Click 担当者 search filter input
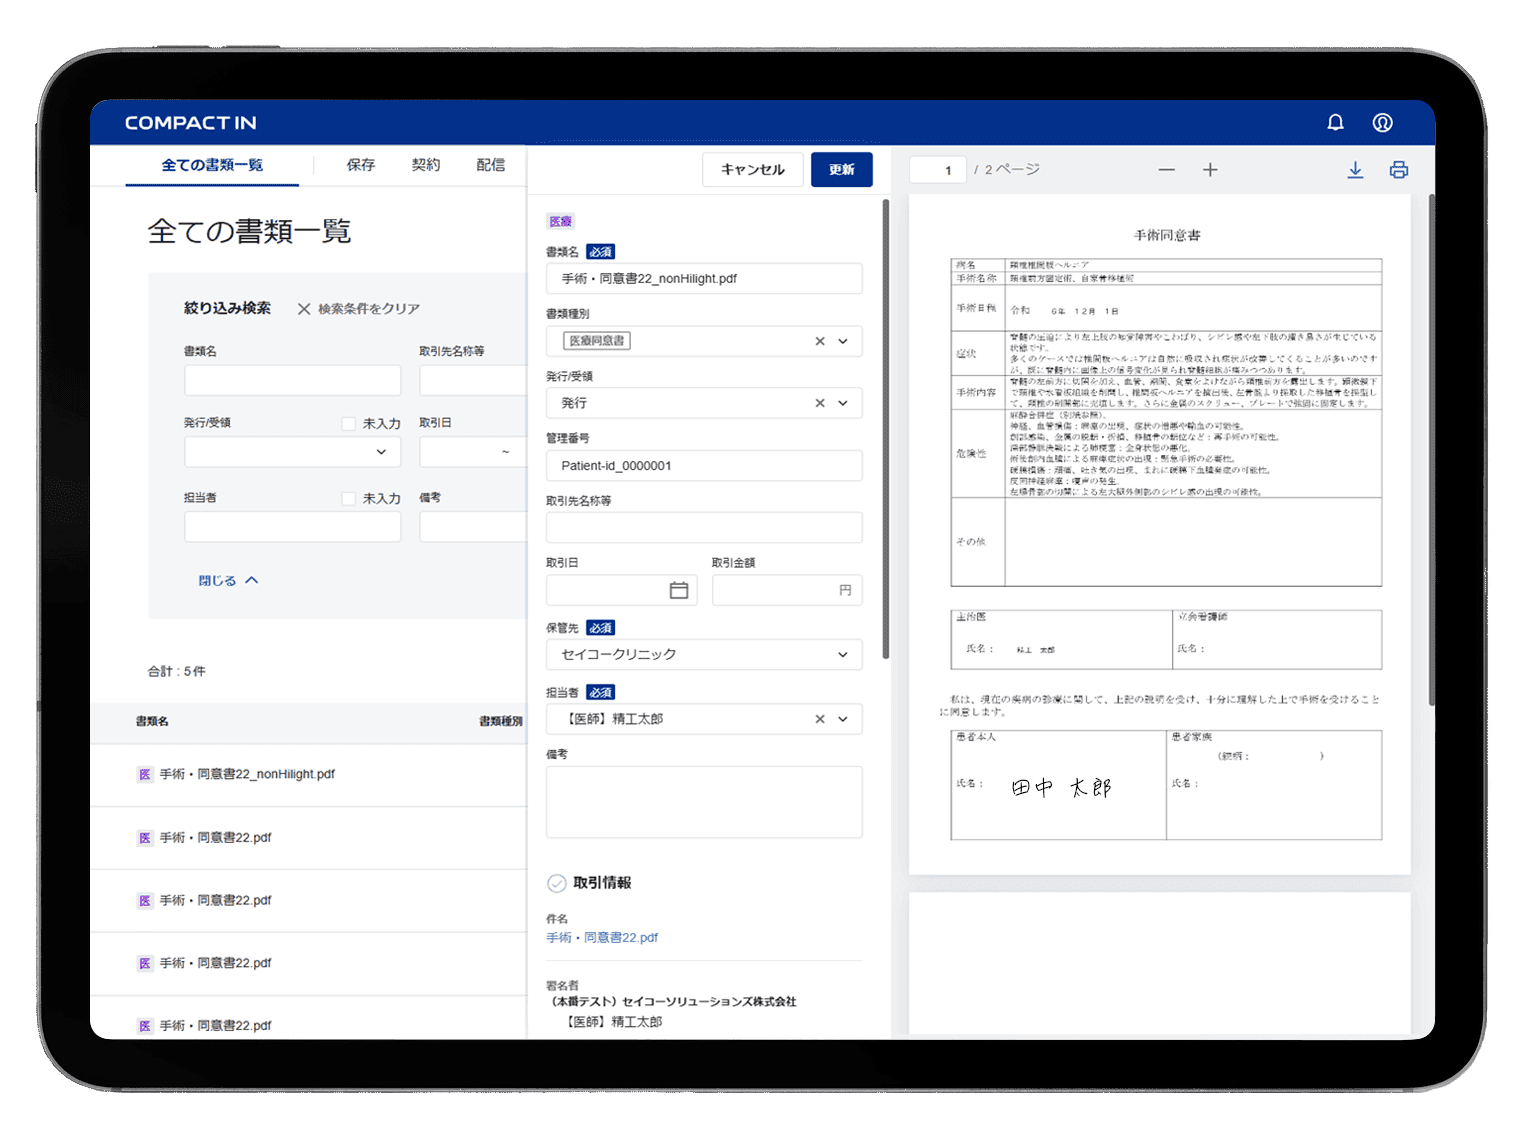The width and height of the screenshot is (1532, 1134). click(x=292, y=527)
